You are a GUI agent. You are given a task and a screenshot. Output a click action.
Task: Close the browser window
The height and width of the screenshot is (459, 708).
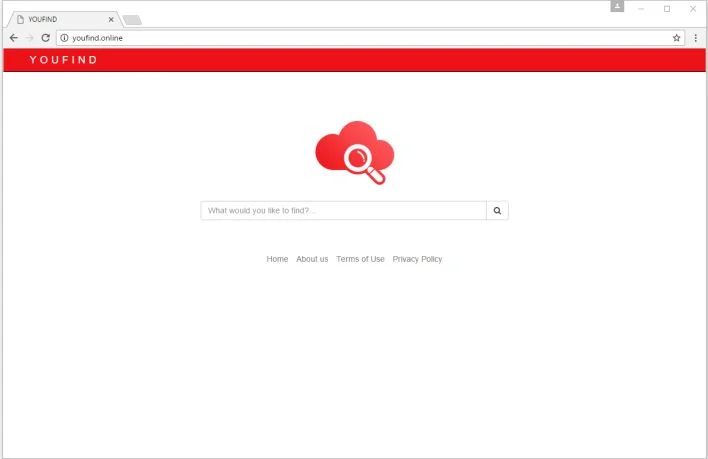click(x=693, y=9)
